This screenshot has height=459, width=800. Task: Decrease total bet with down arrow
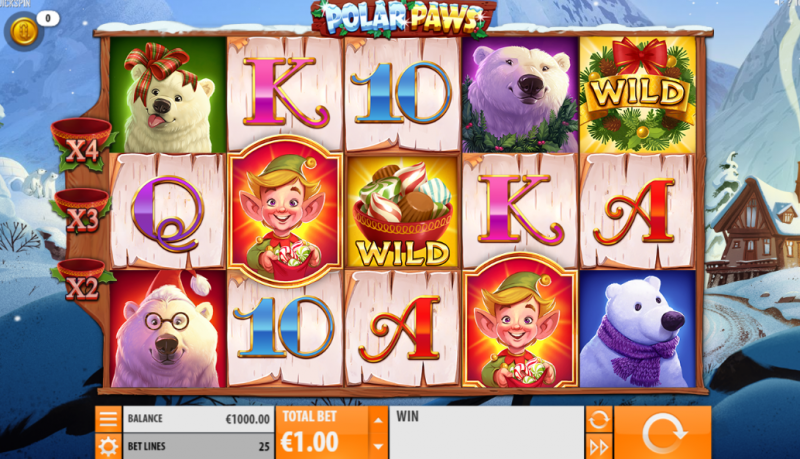tap(378, 446)
